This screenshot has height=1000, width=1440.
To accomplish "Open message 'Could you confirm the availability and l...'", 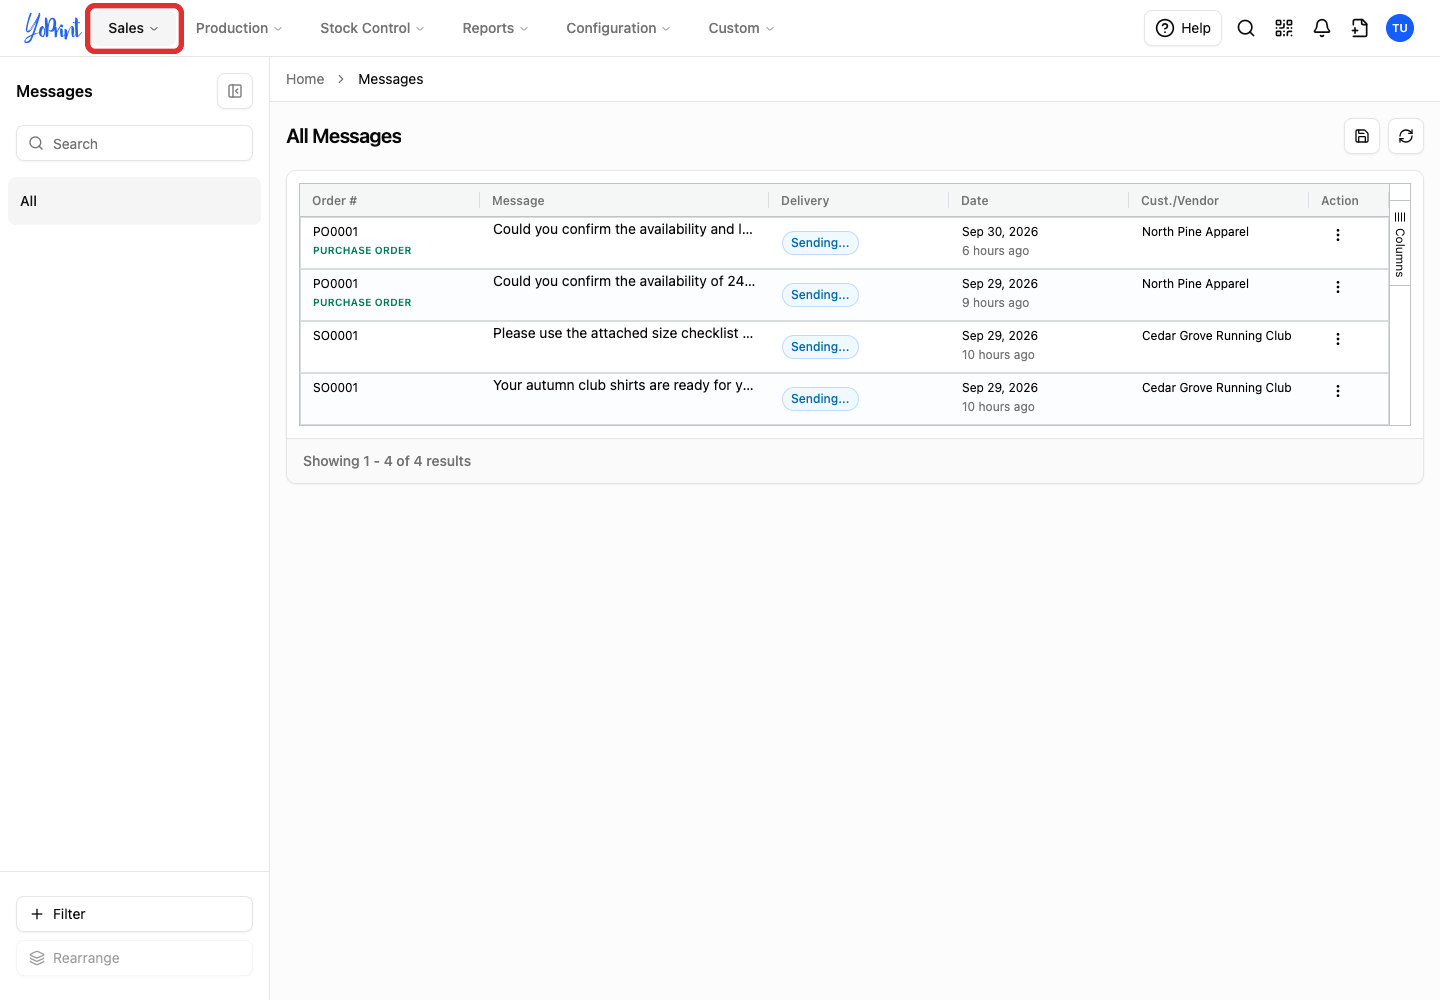I will click(x=623, y=229).
